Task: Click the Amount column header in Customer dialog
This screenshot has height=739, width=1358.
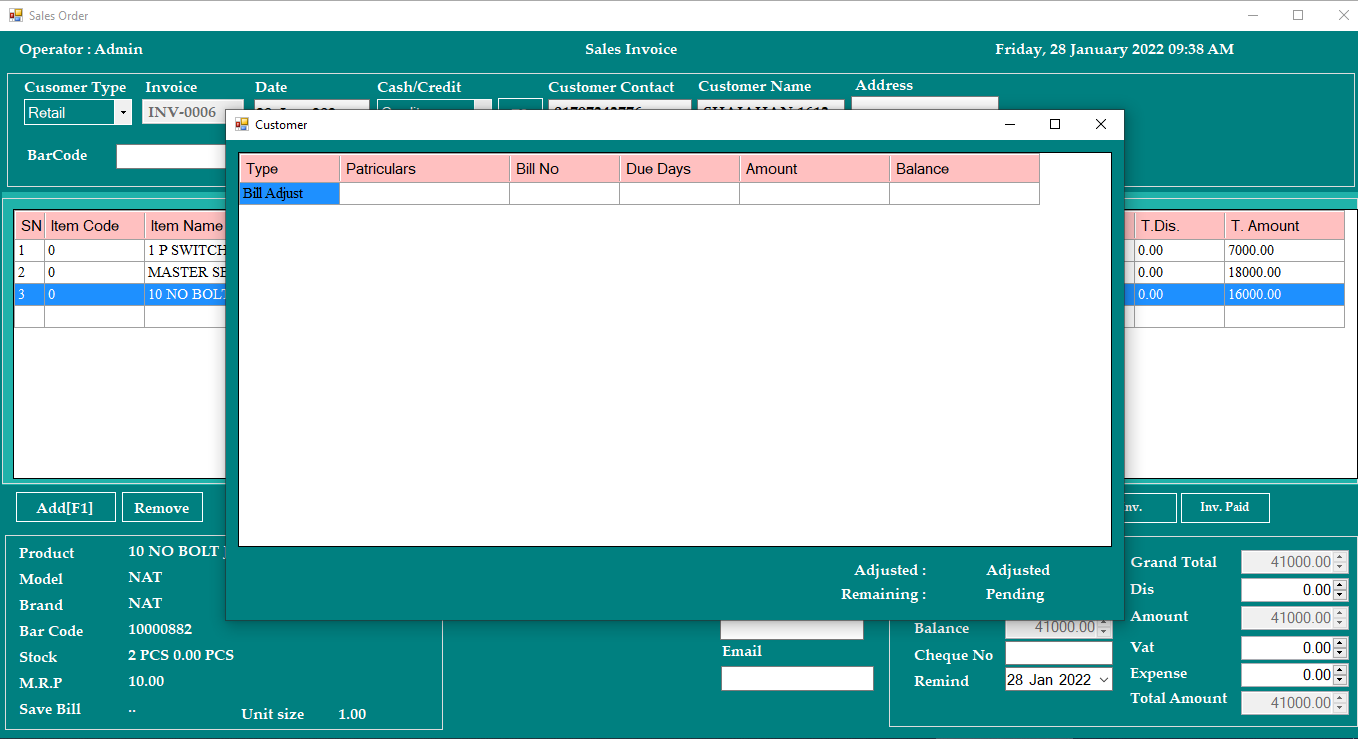Action: 813,168
